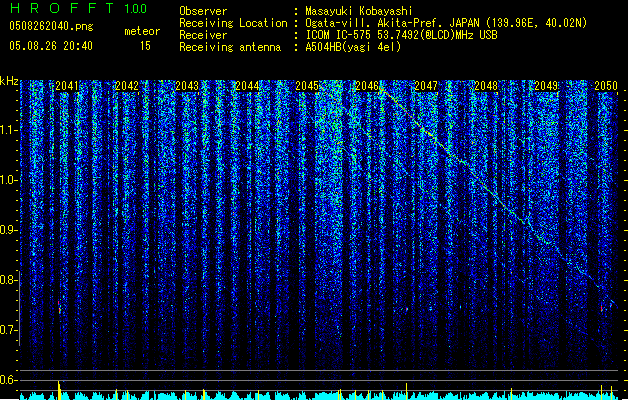Click the 2047 time marker
The height and width of the screenshot is (400, 629).
[x=426, y=86]
